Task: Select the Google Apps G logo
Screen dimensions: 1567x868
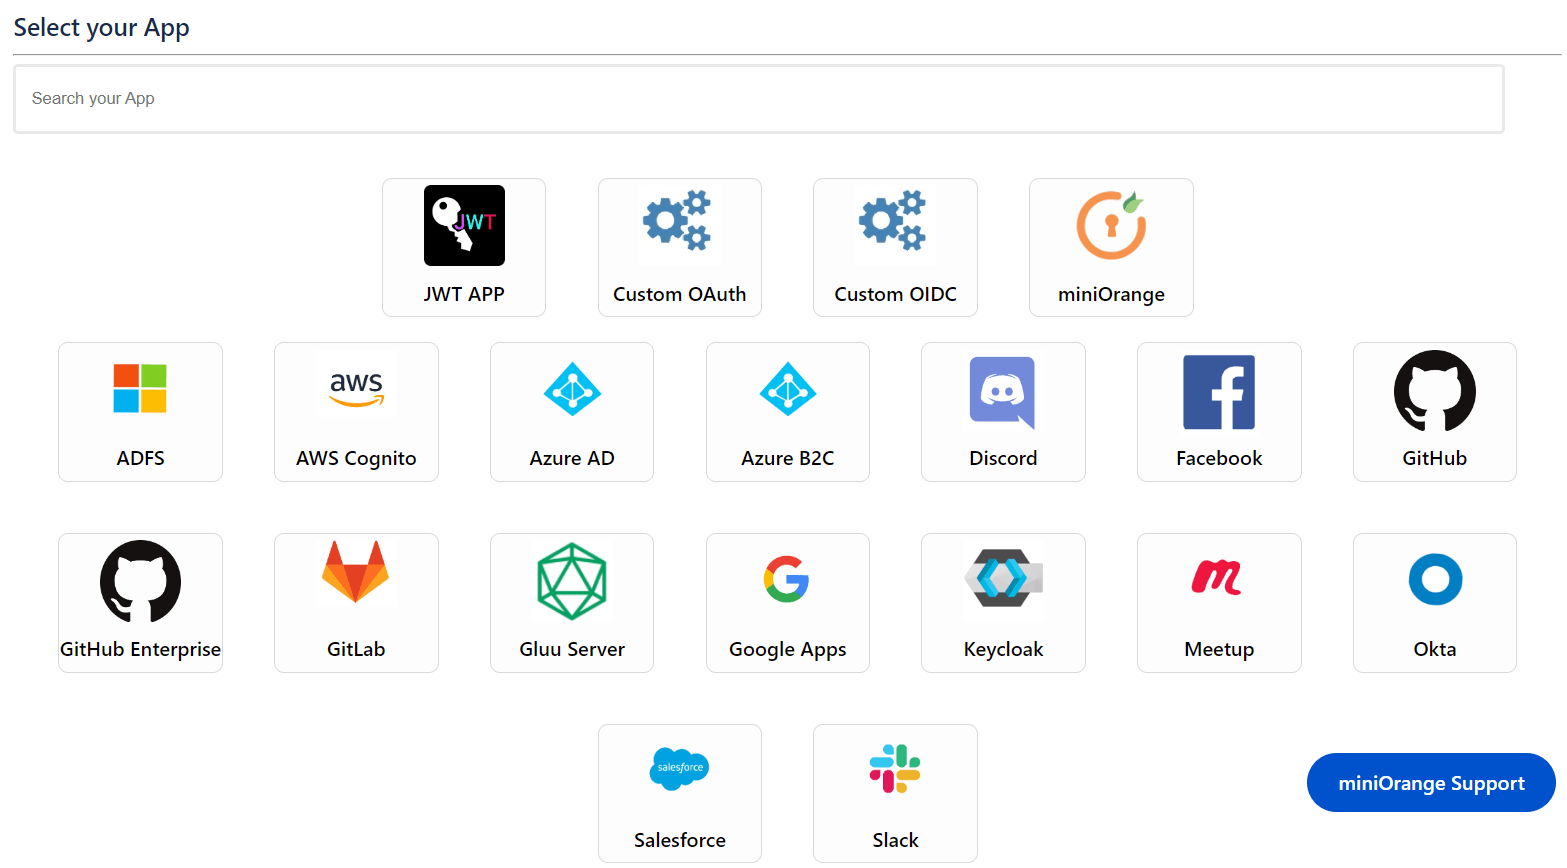Action: coord(787,579)
